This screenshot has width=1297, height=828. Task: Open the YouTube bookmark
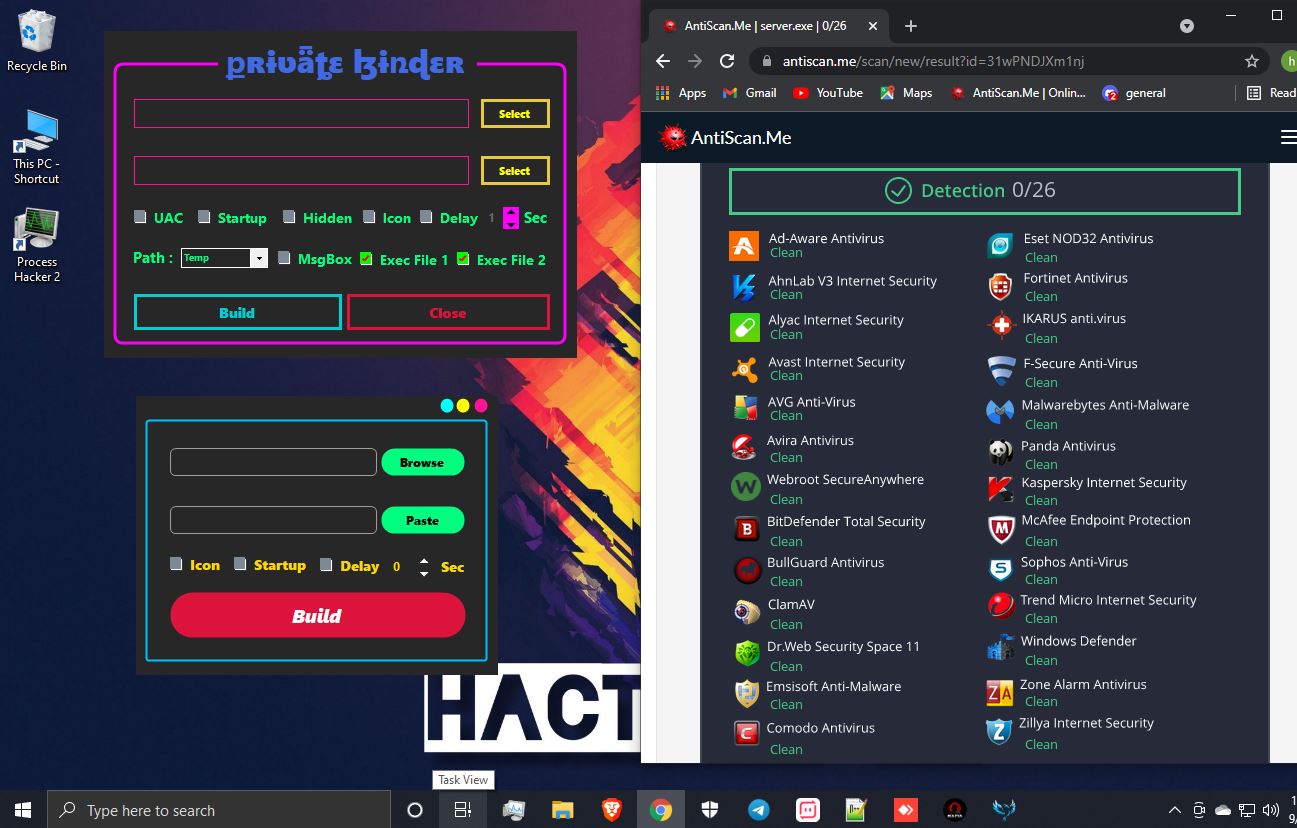click(828, 93)
